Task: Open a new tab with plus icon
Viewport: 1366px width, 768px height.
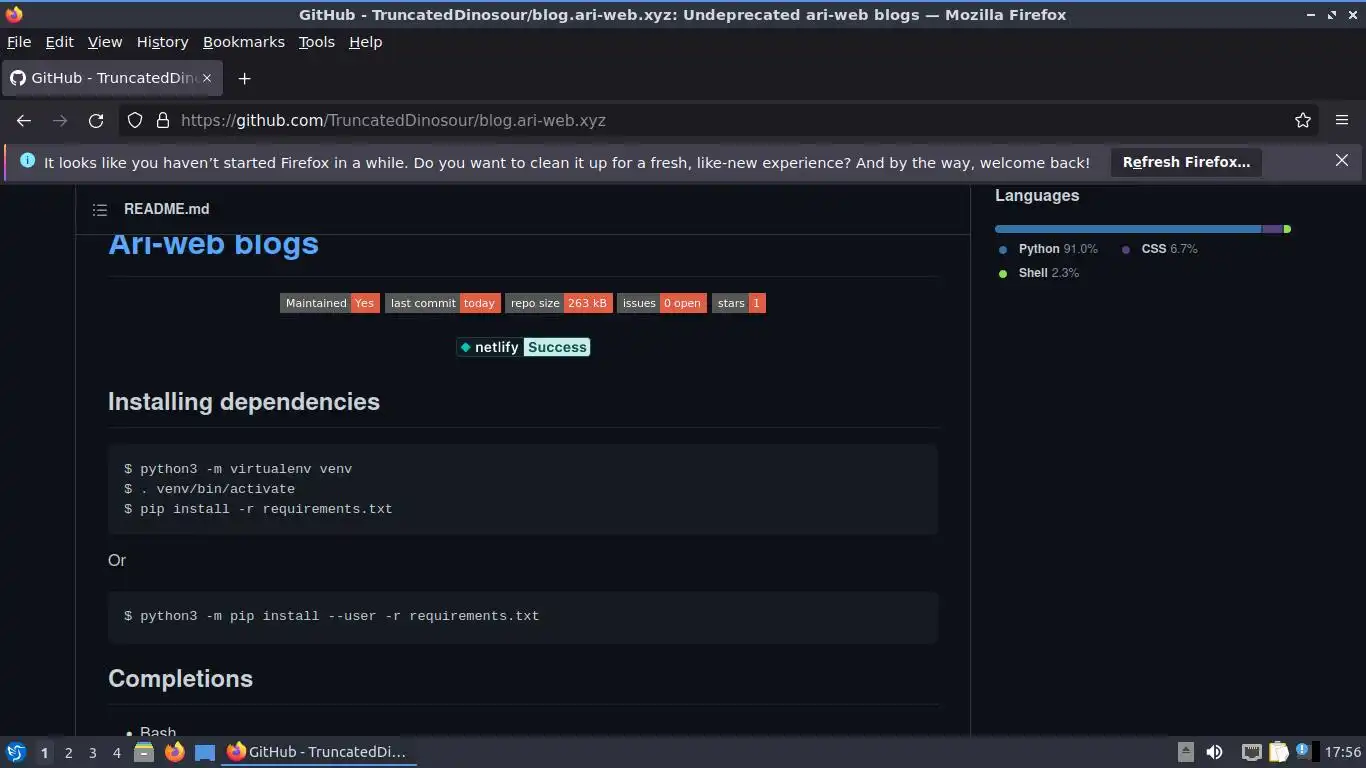Action: tap(244, 78)
